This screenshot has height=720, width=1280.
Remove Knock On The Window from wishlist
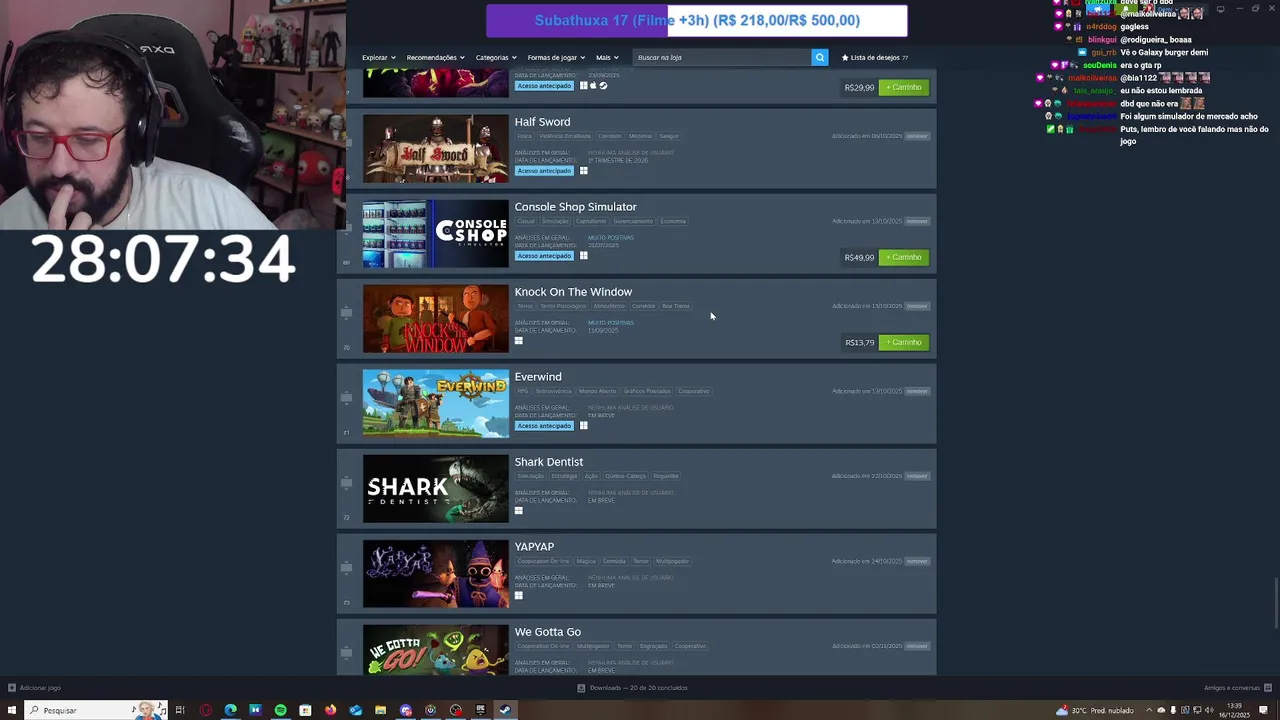click(x=917, y=306)
